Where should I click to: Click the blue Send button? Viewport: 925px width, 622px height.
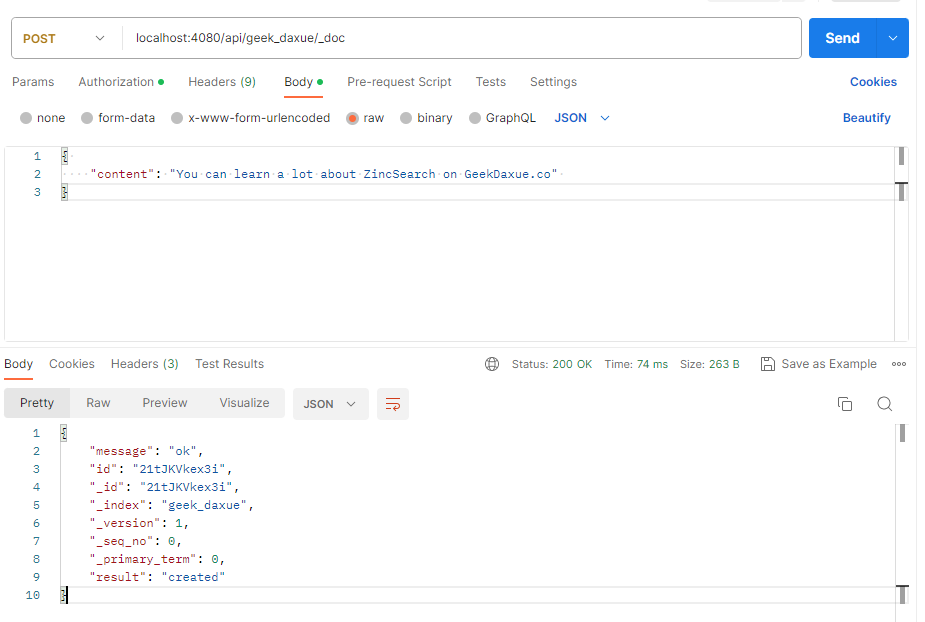coord(842,38)
